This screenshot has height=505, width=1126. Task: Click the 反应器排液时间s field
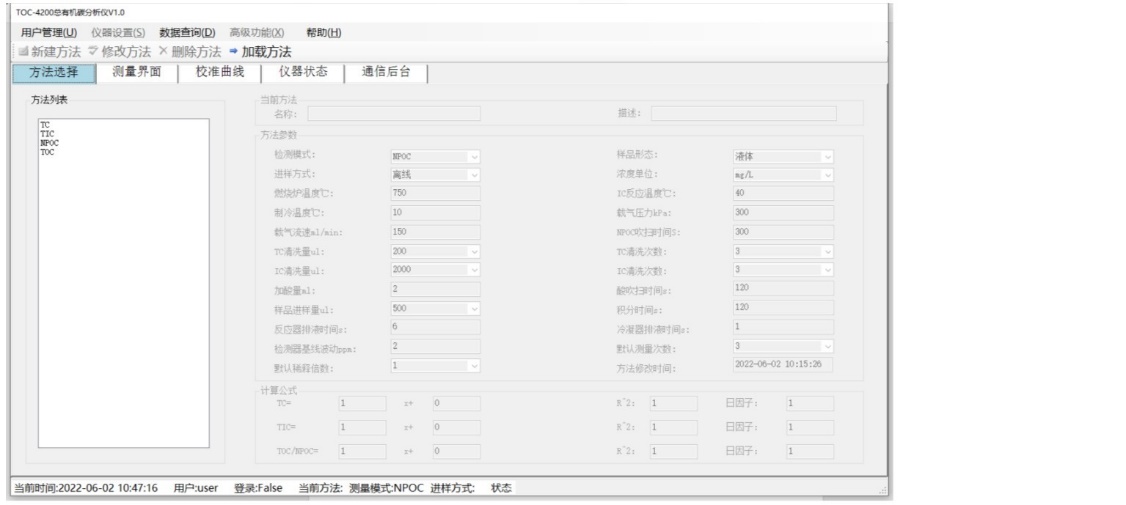435,327
